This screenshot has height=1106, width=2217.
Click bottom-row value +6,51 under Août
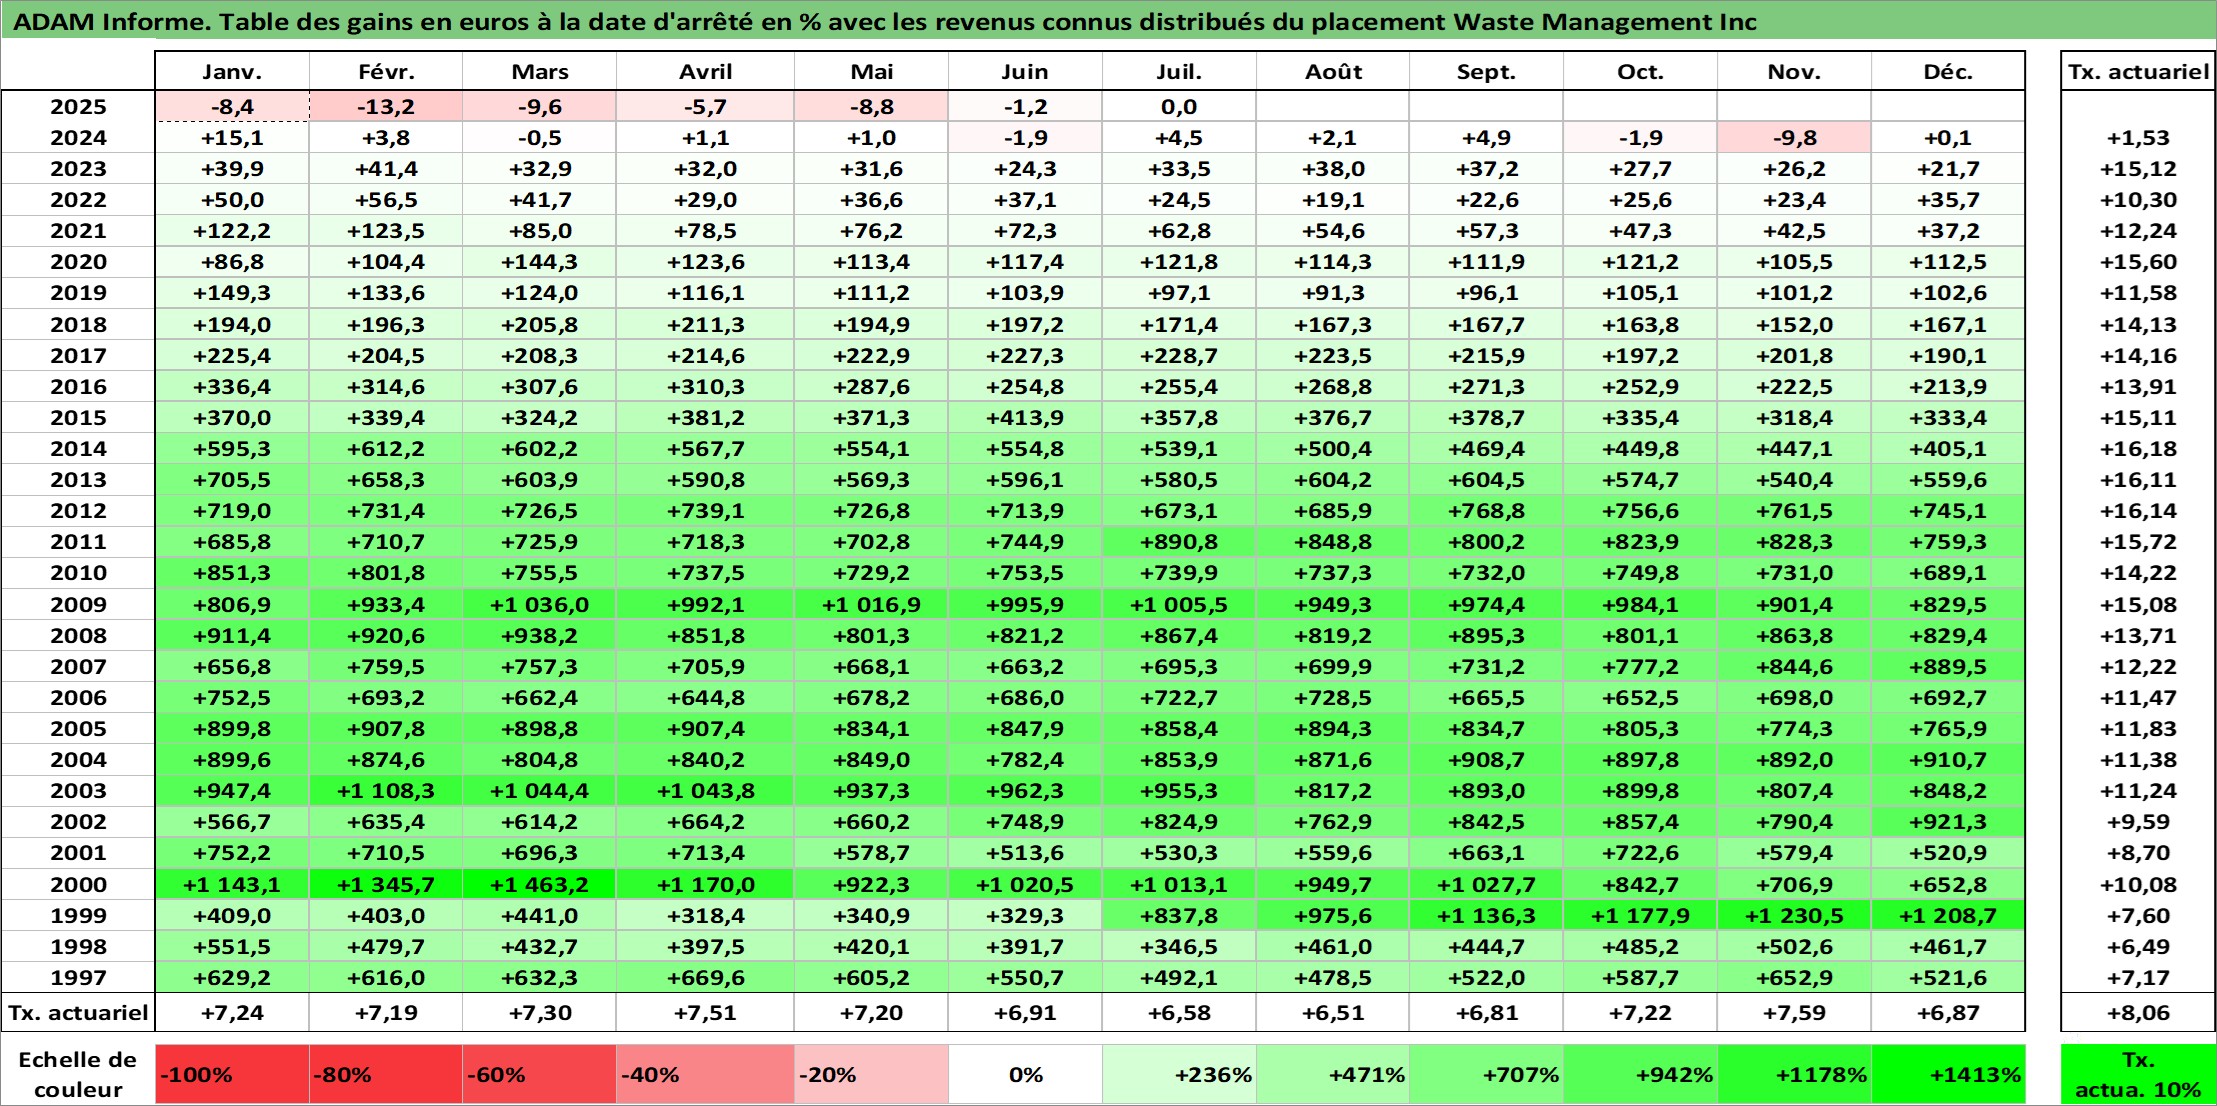pos(1333,1013)
